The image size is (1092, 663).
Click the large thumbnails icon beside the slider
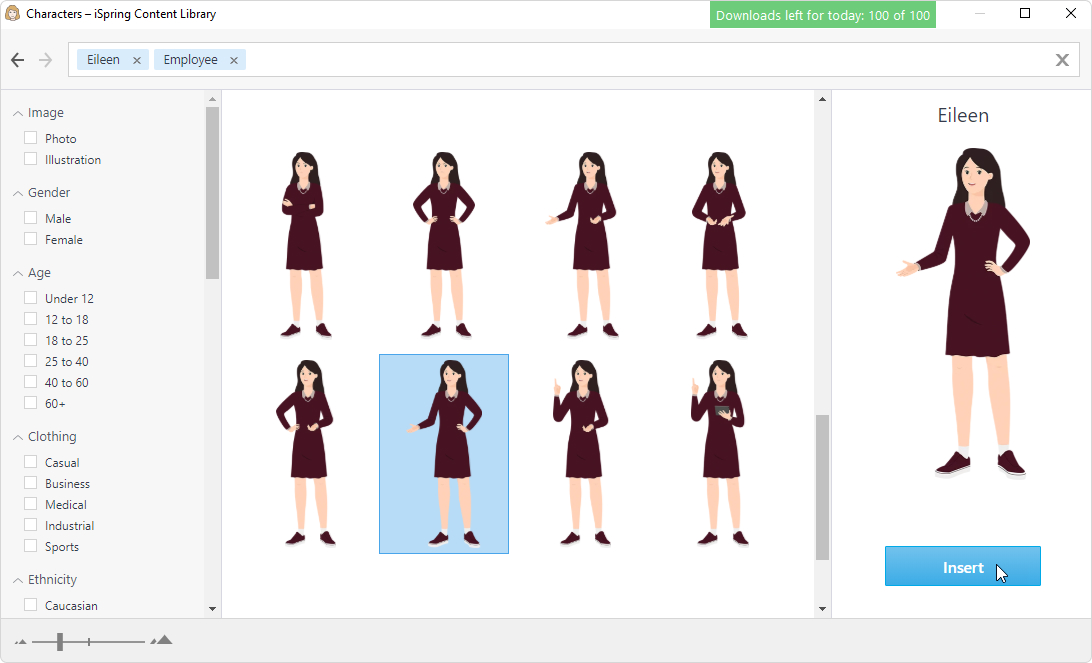tap(162, 640)
